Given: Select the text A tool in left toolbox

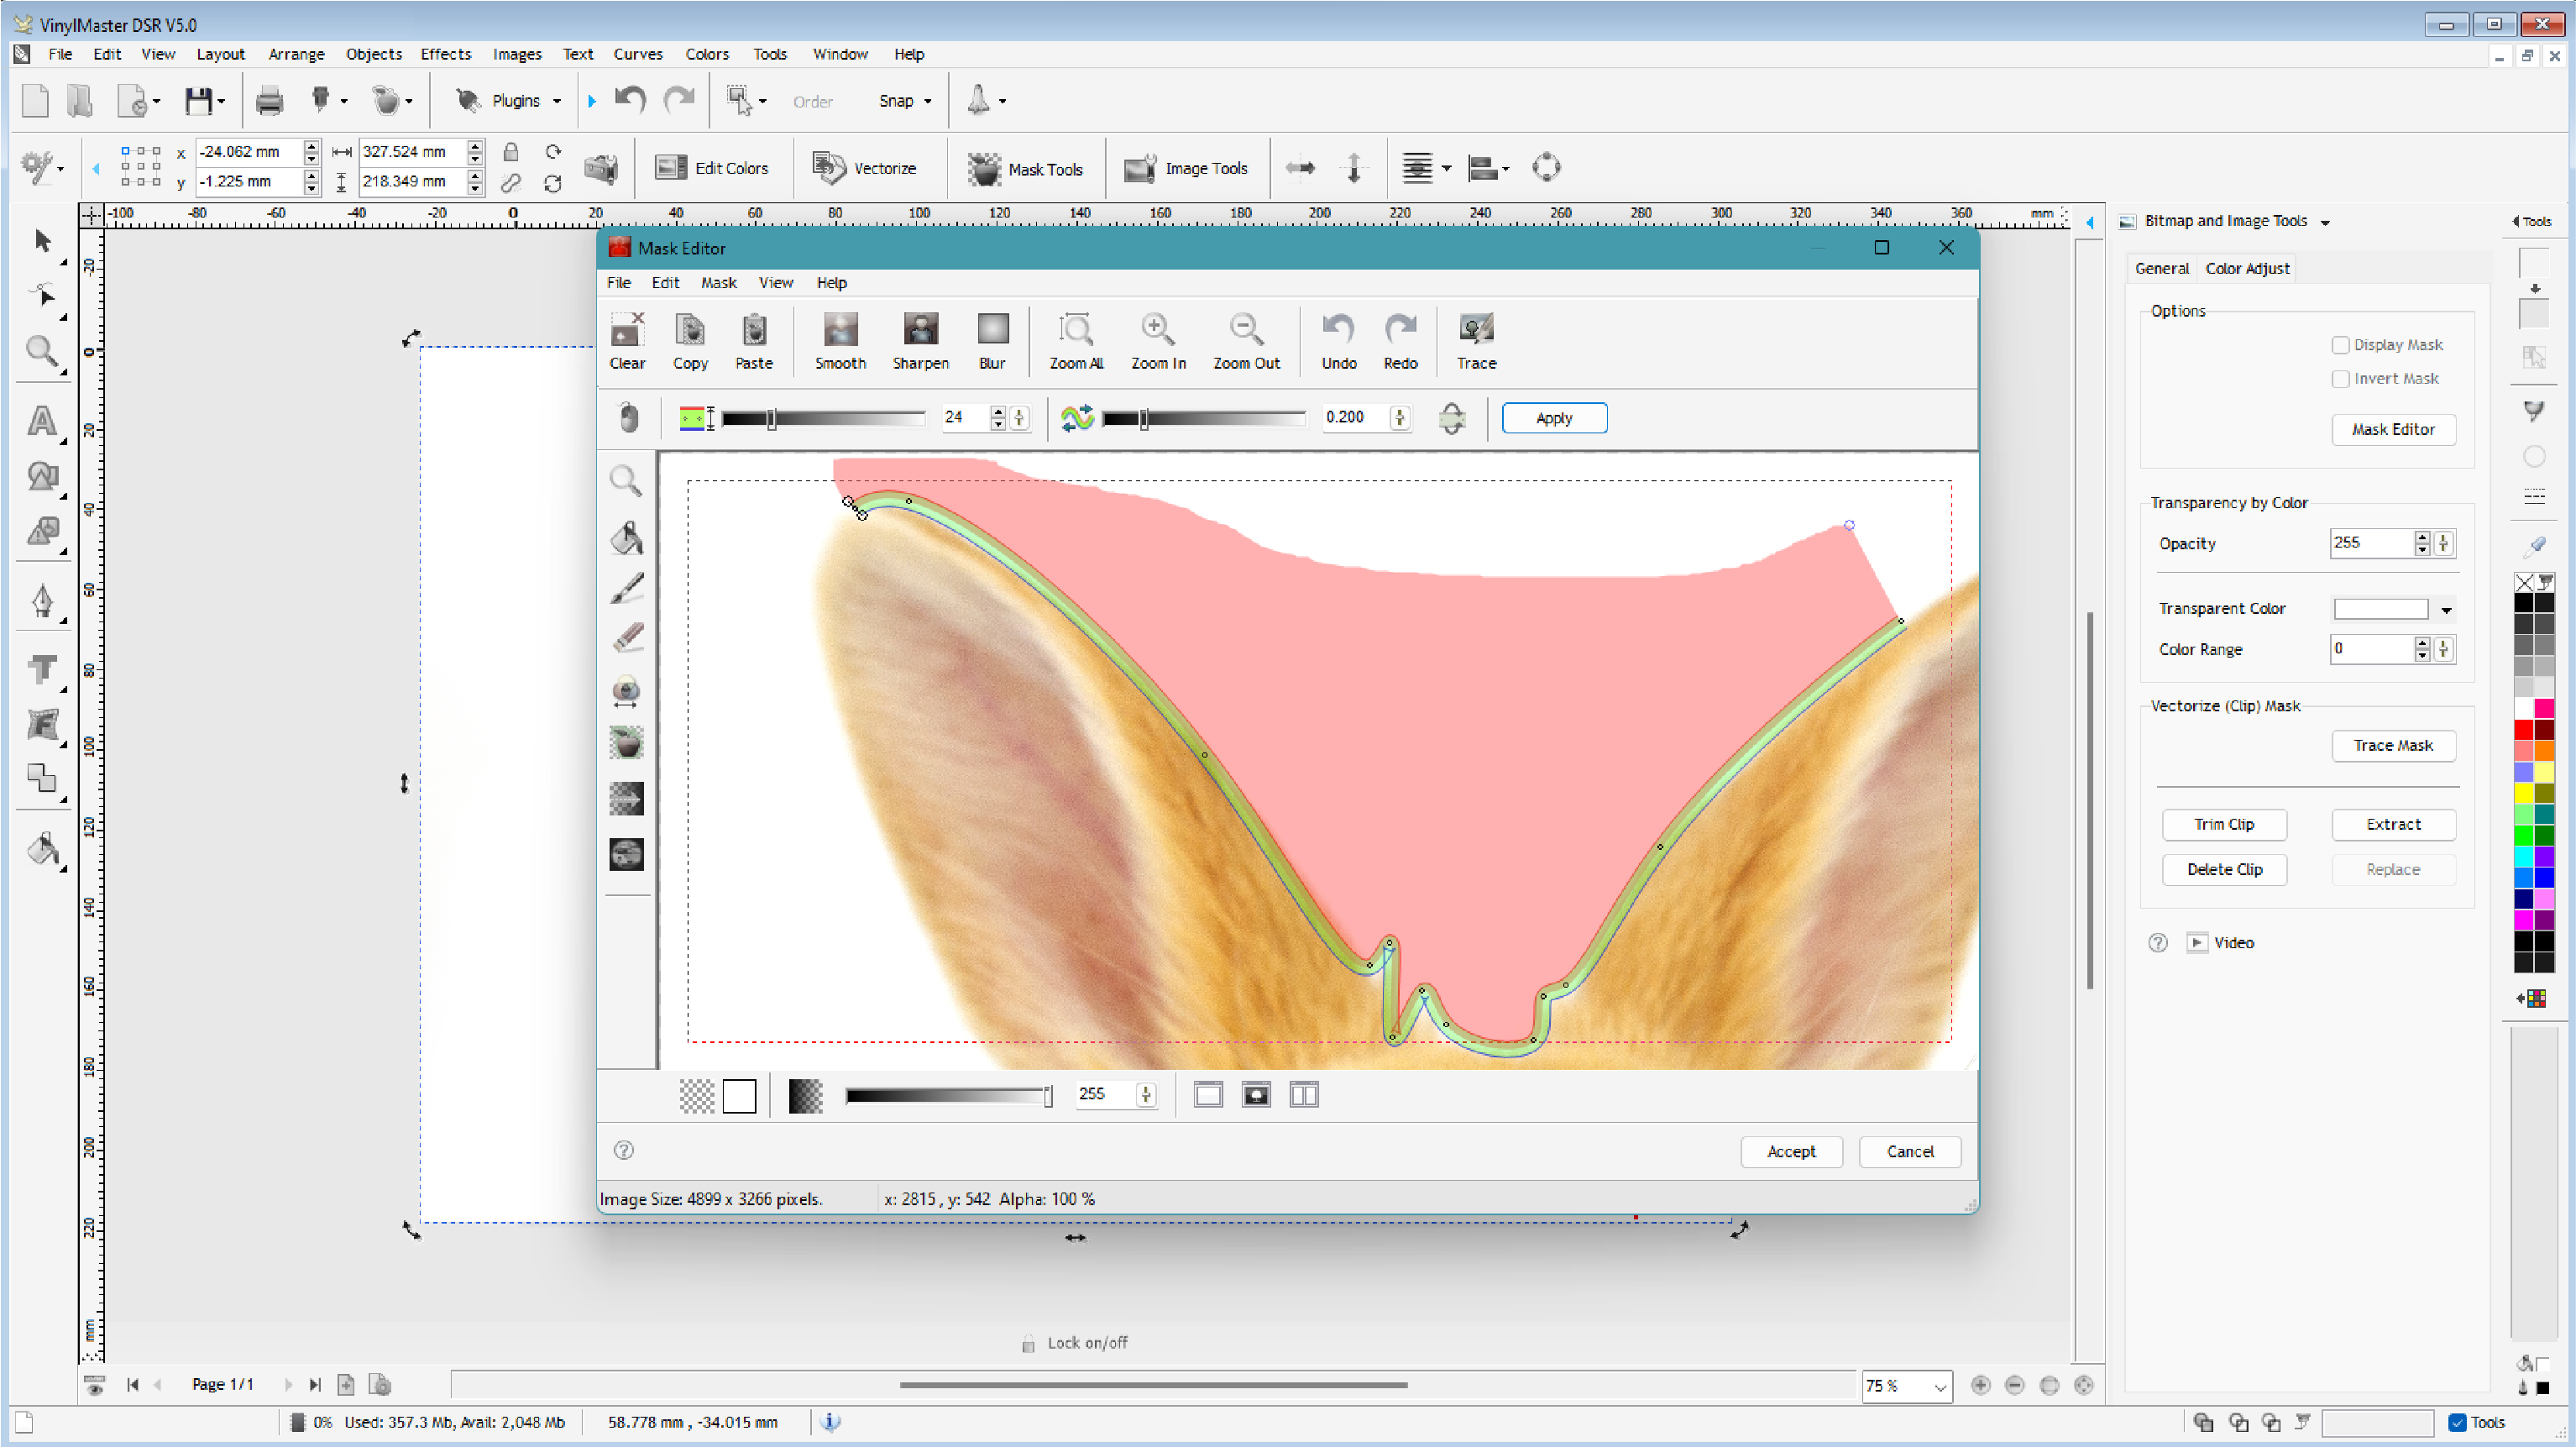Looking at the screenshot, I should tap(42, 421).
